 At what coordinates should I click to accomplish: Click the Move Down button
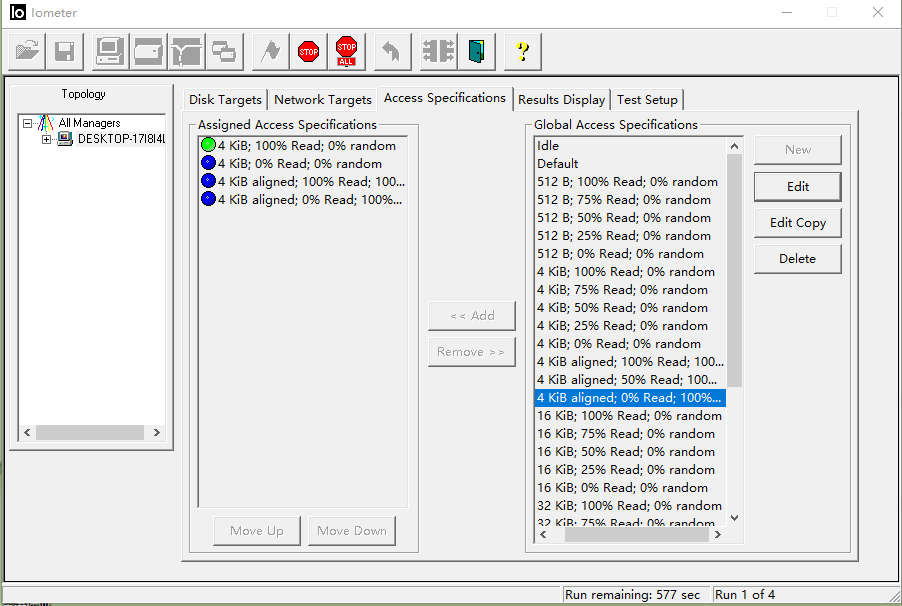[352, 531]
